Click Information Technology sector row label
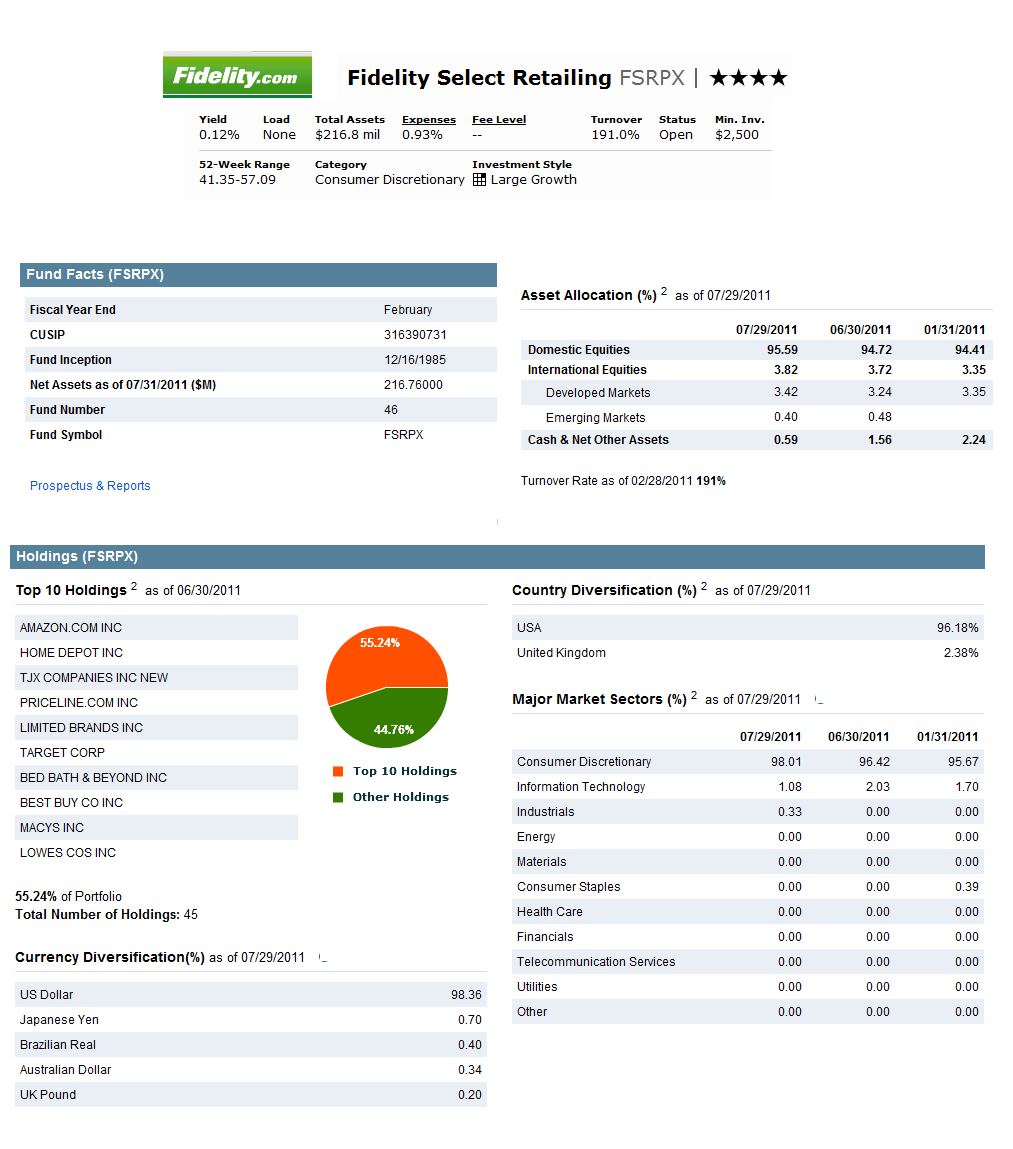Screen dimensions: 1013x1149 pyautogui.click(x=581, y=787)
